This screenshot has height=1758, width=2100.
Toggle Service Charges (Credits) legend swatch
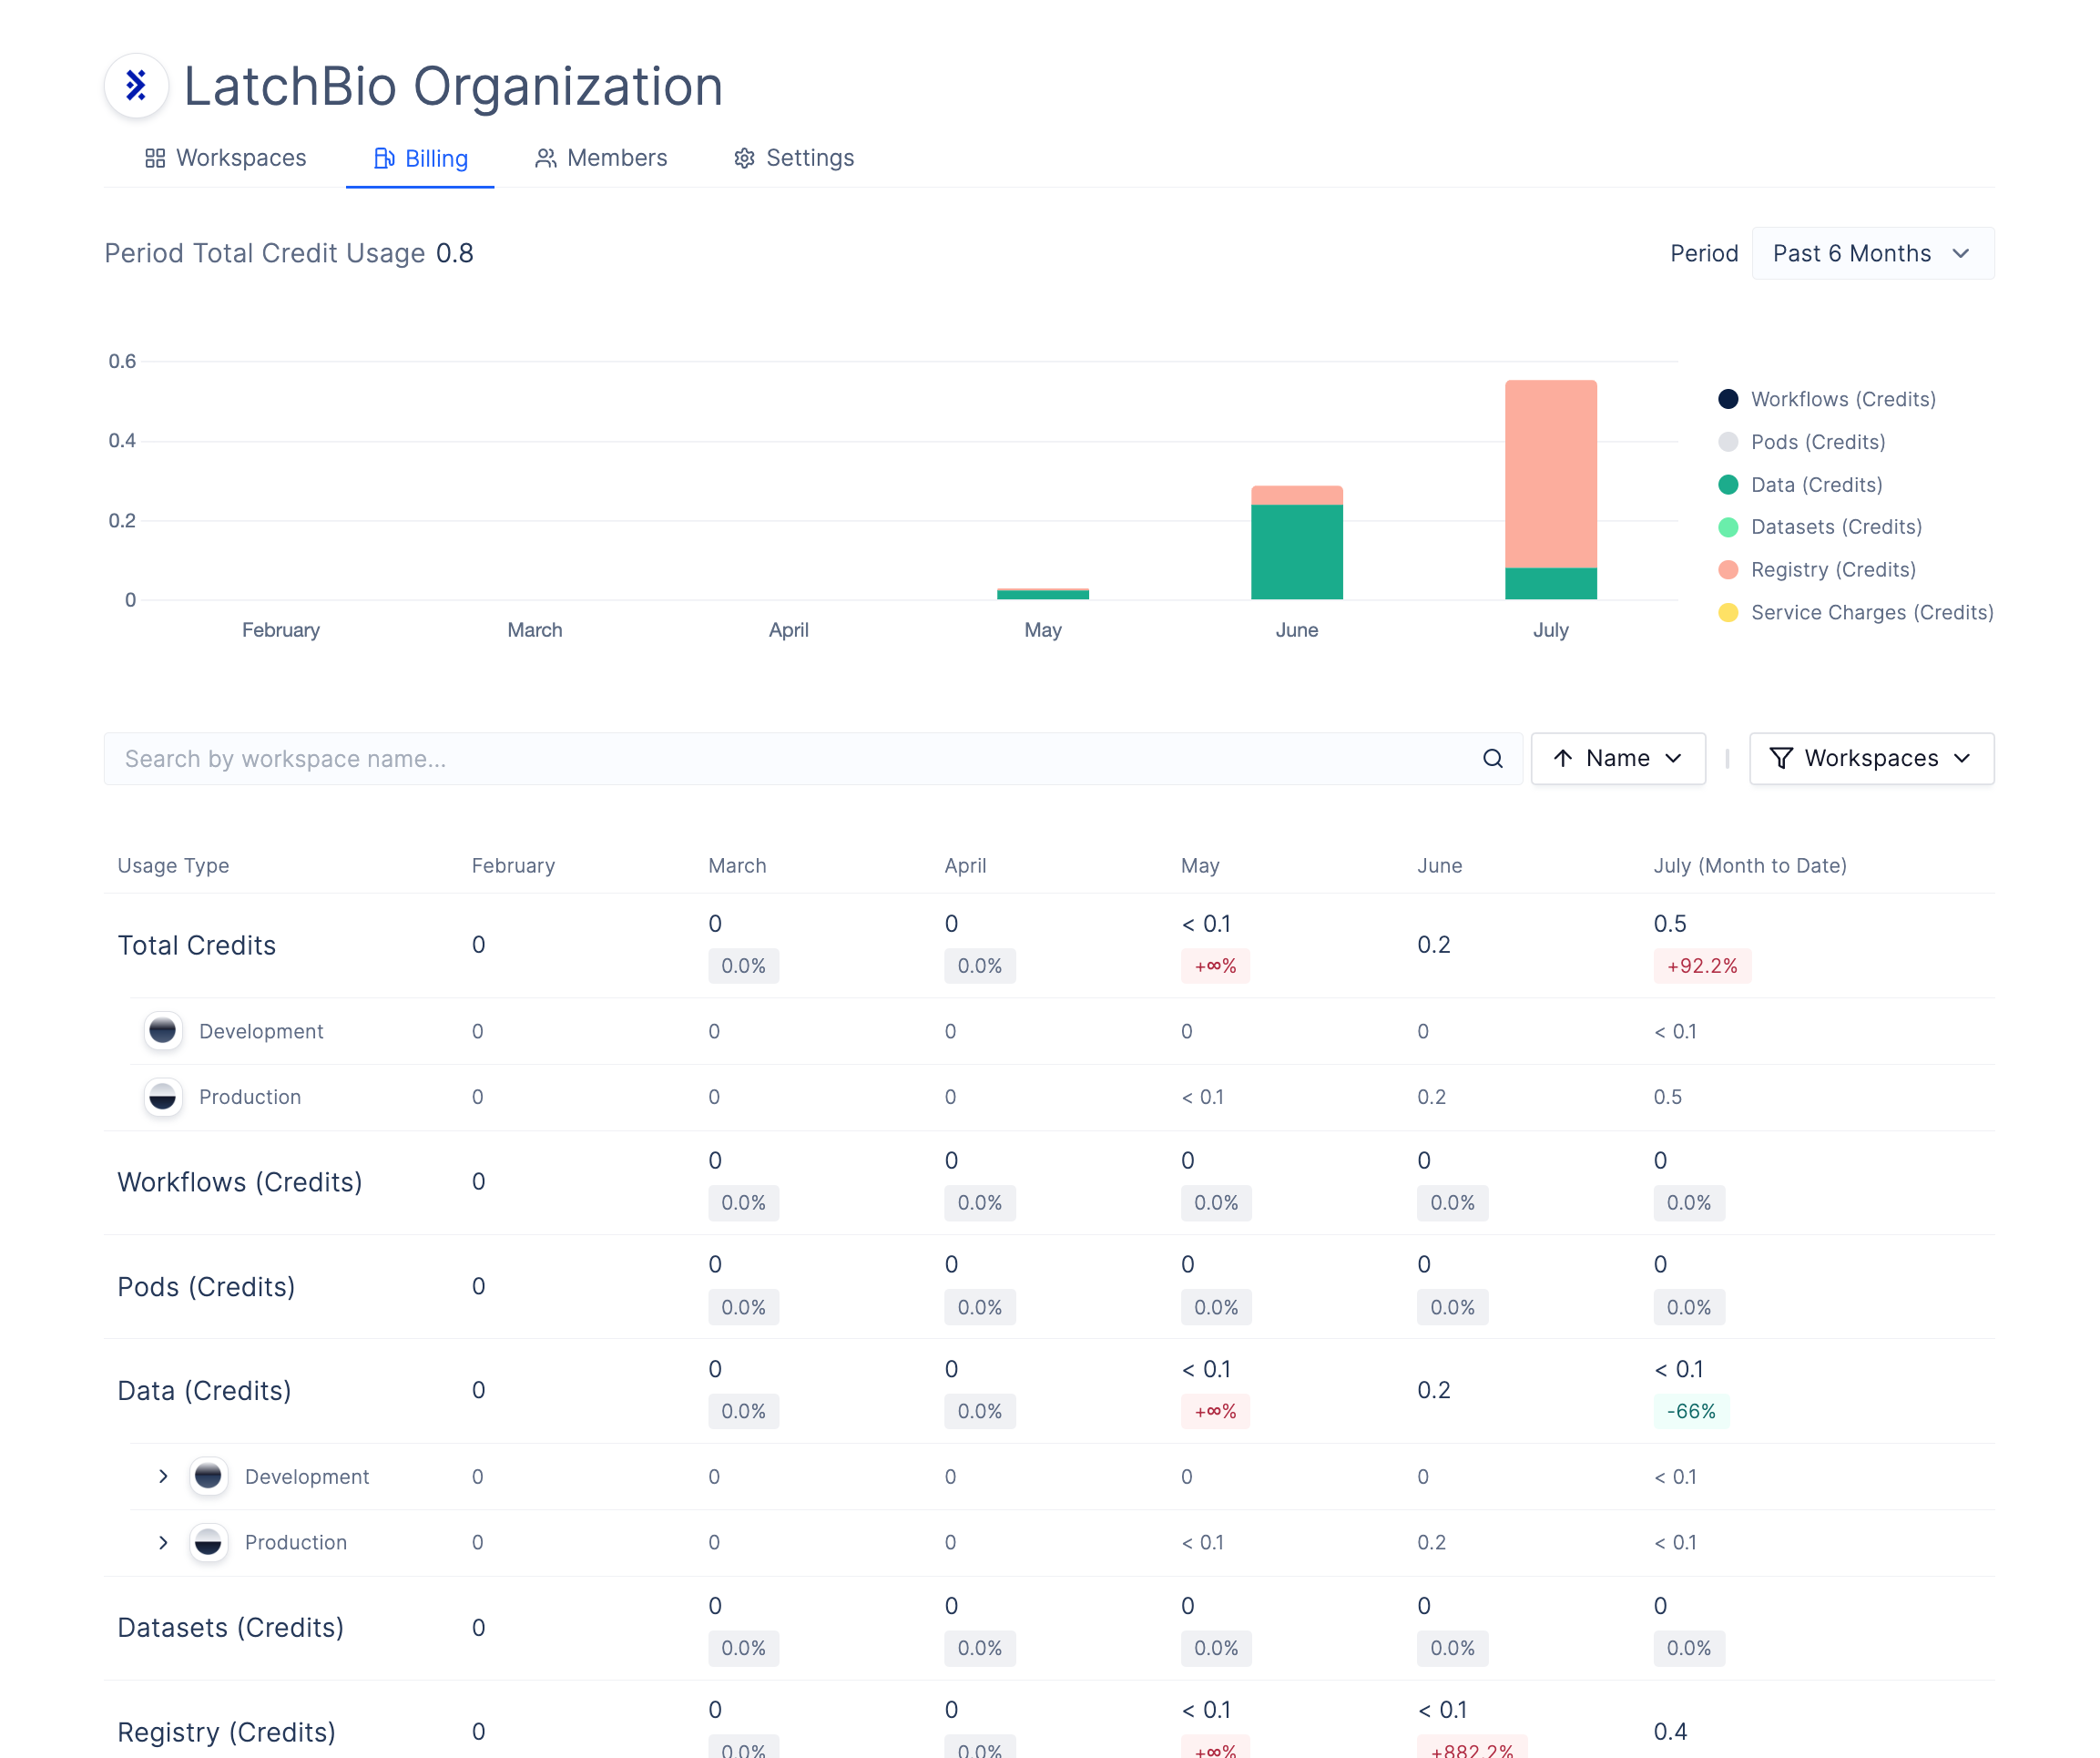1727,613
